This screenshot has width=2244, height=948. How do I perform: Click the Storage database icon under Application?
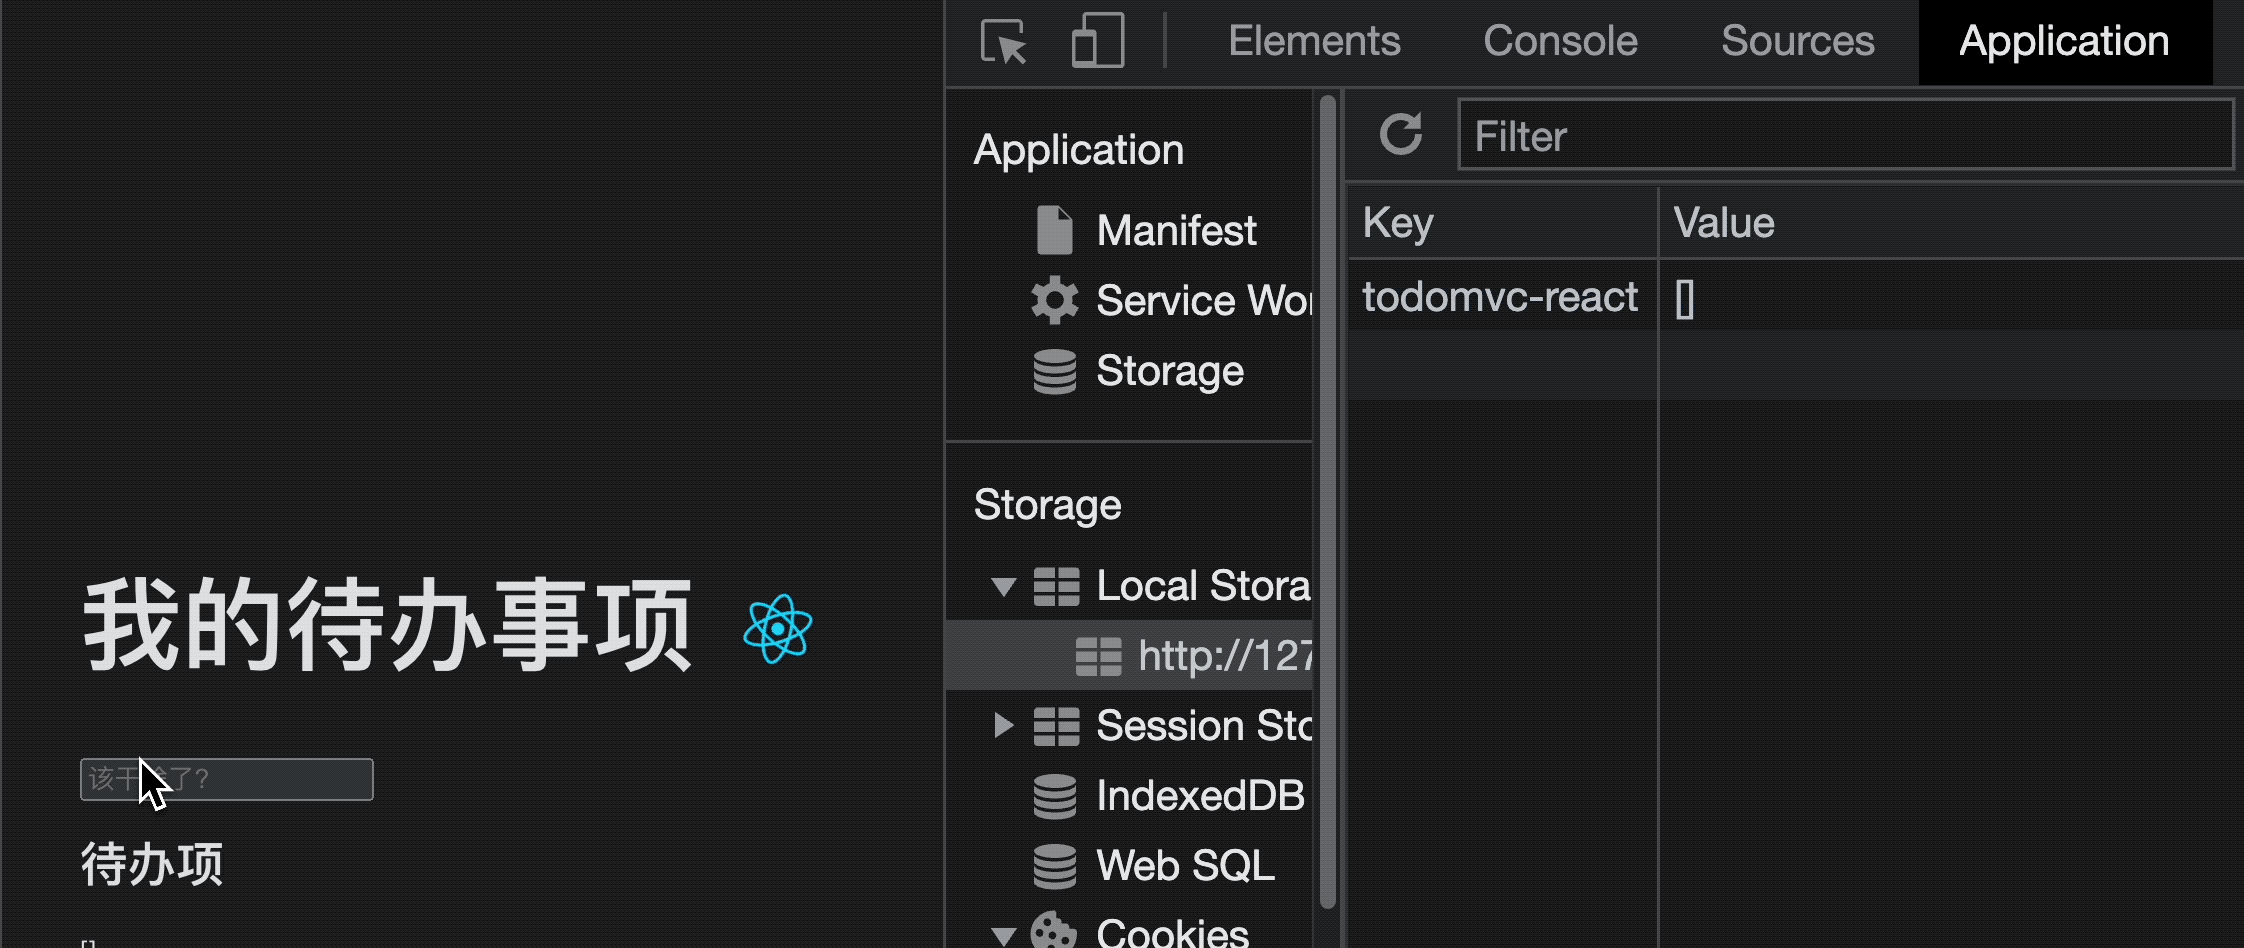[1054, 371]
